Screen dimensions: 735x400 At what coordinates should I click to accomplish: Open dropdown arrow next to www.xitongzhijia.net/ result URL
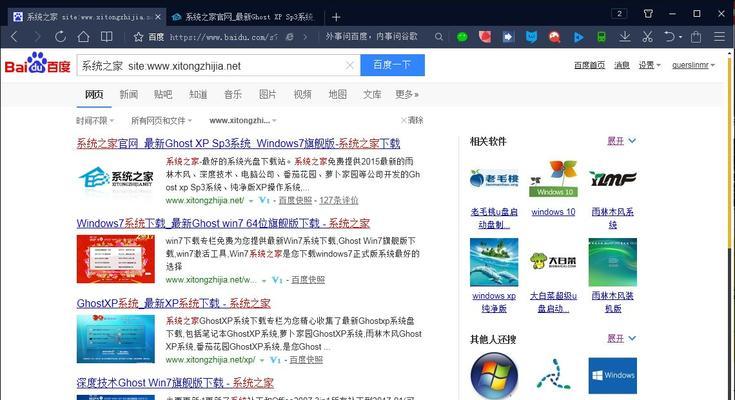coord(251,201)
